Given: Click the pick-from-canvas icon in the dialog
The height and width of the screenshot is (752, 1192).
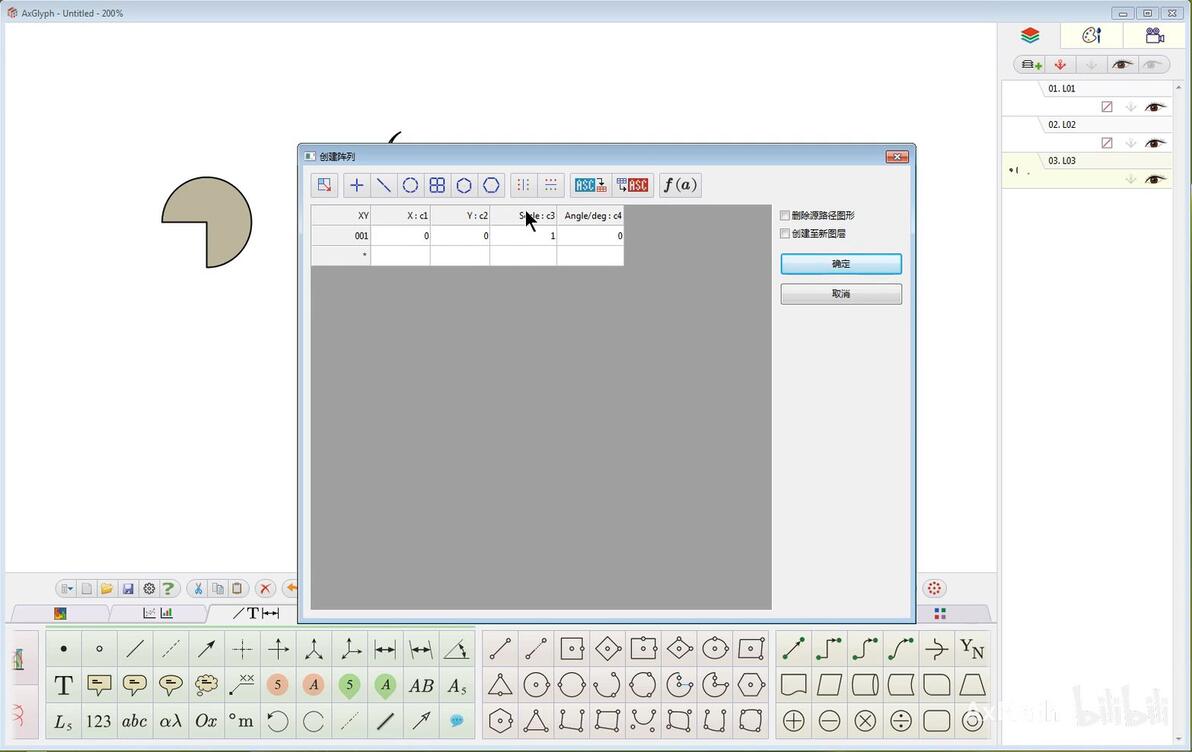Looking at the screenshot, I should point(325,185).
